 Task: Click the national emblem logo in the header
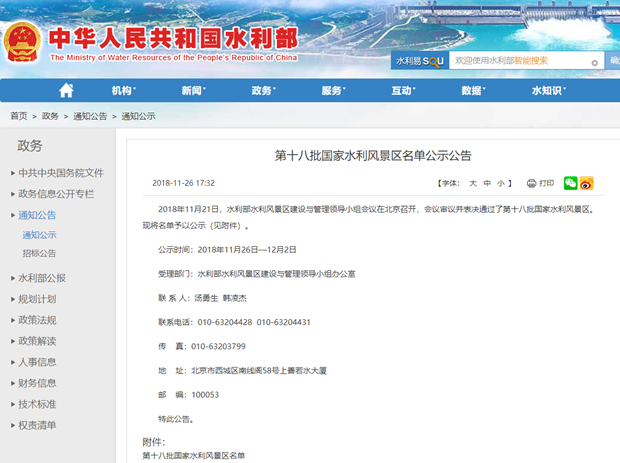click(21, 42)
